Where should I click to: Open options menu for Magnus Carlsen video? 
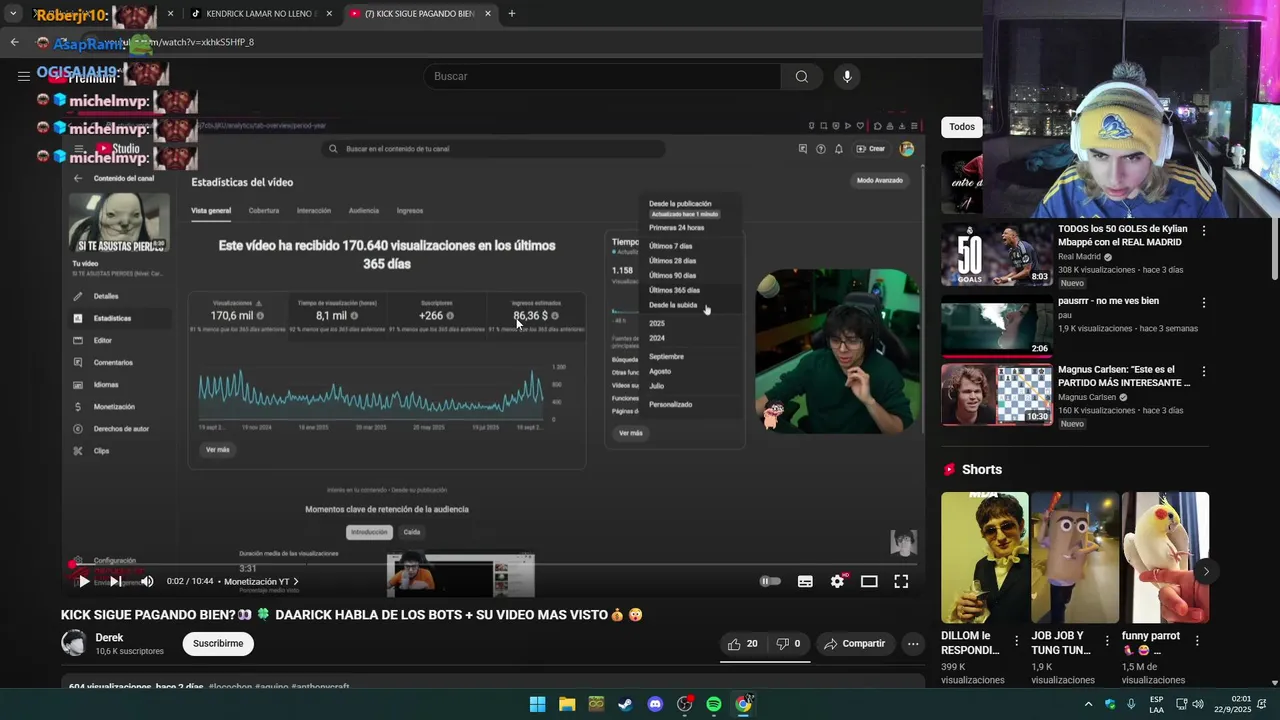(1204, 371)
